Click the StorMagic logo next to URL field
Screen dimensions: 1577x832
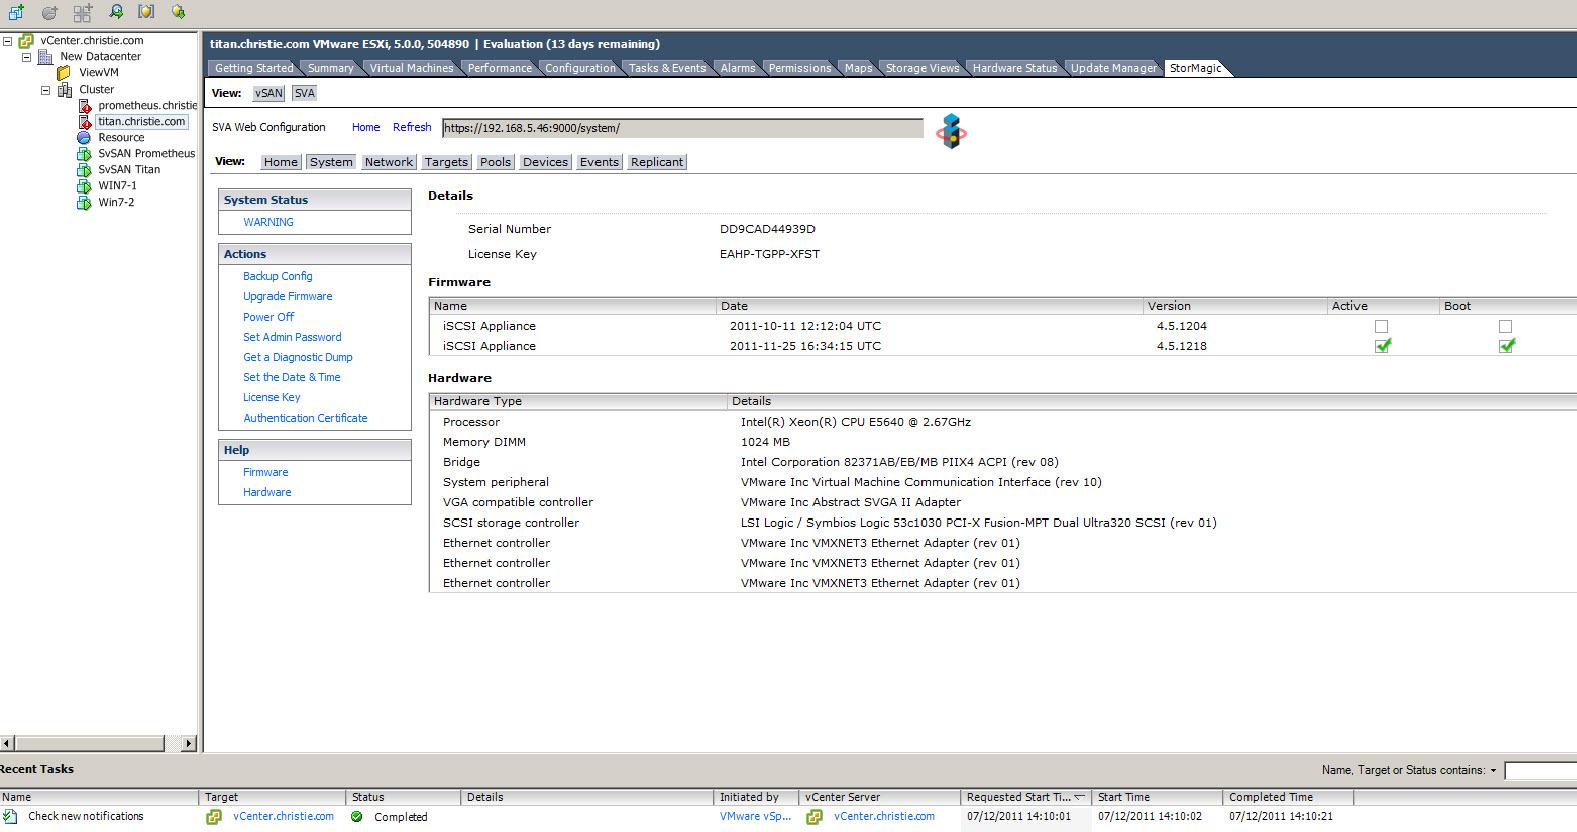tap(951, 131)
